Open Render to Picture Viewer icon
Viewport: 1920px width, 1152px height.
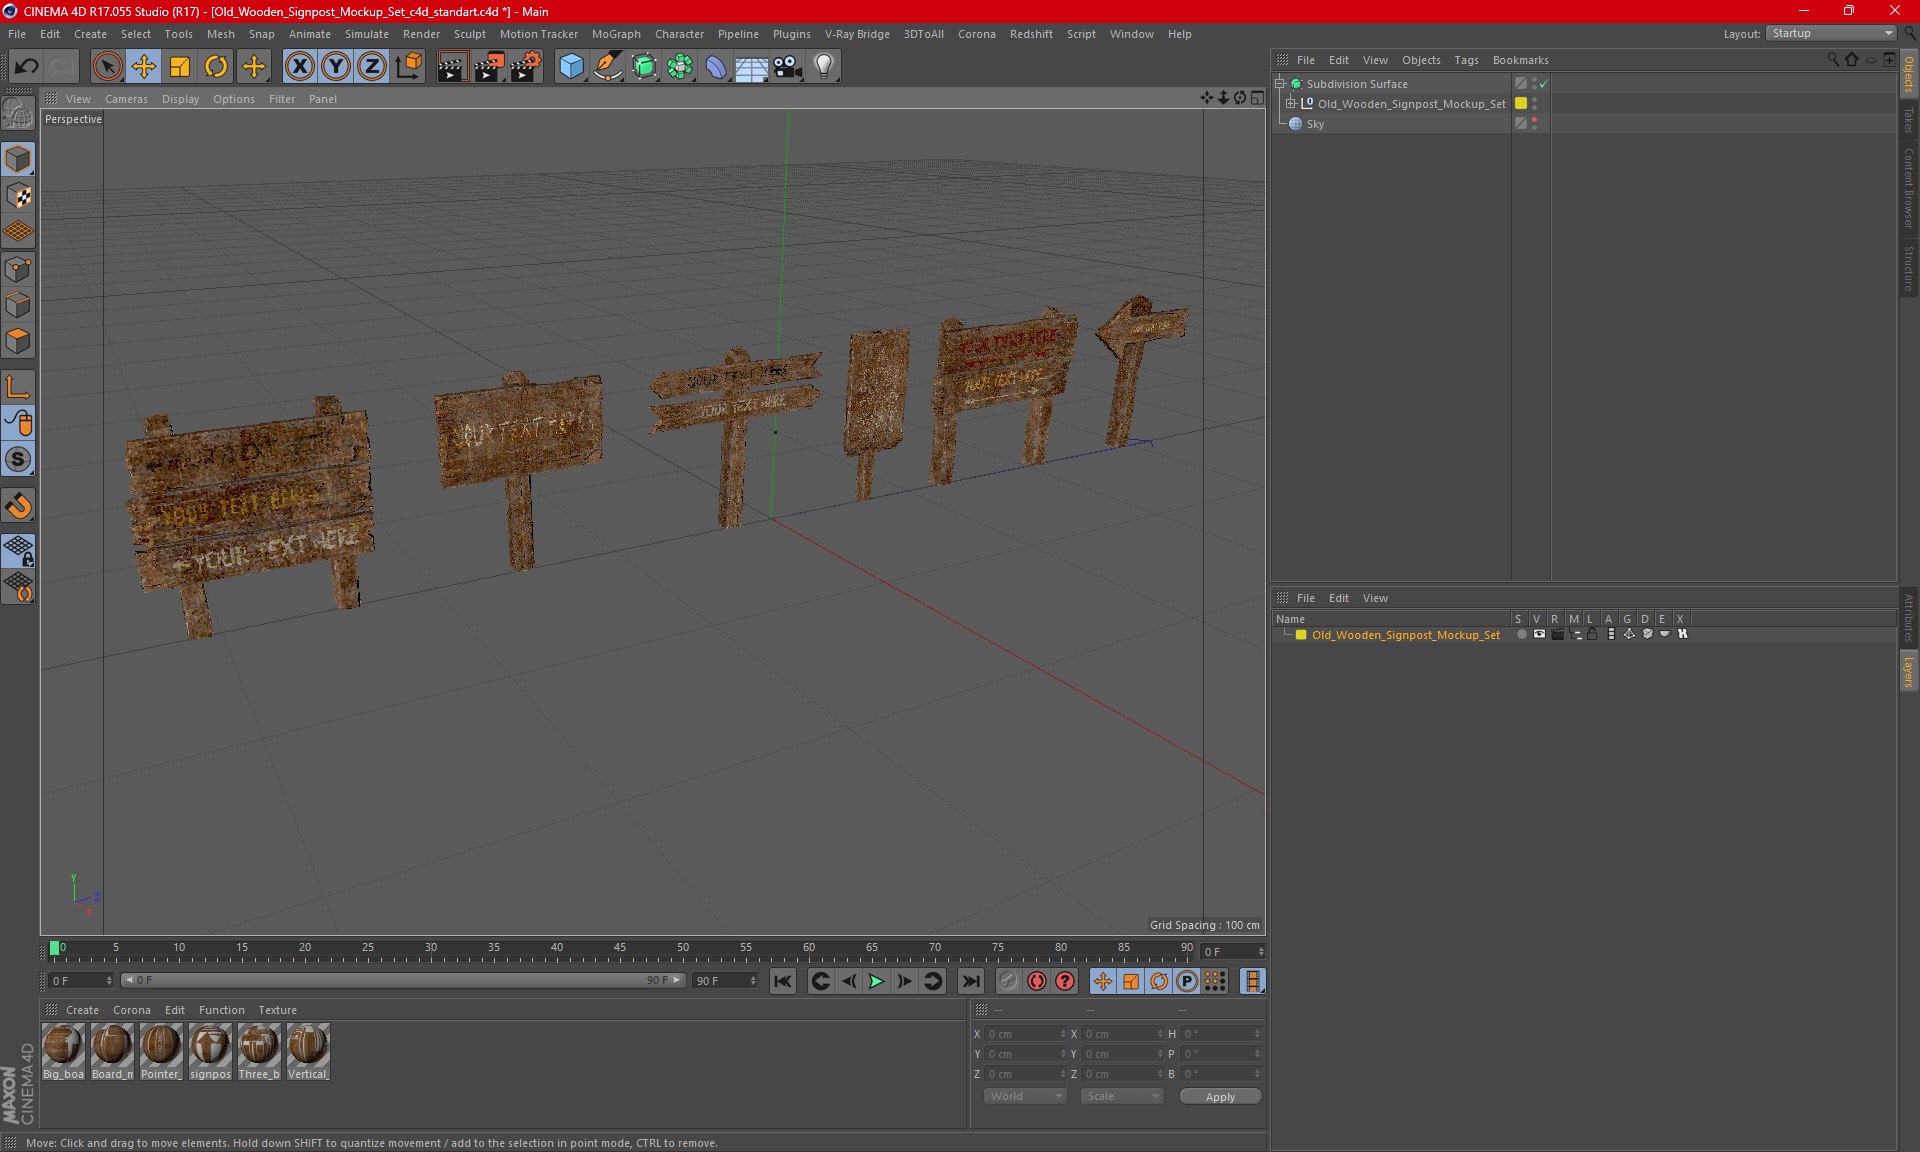tap(489, 67)
